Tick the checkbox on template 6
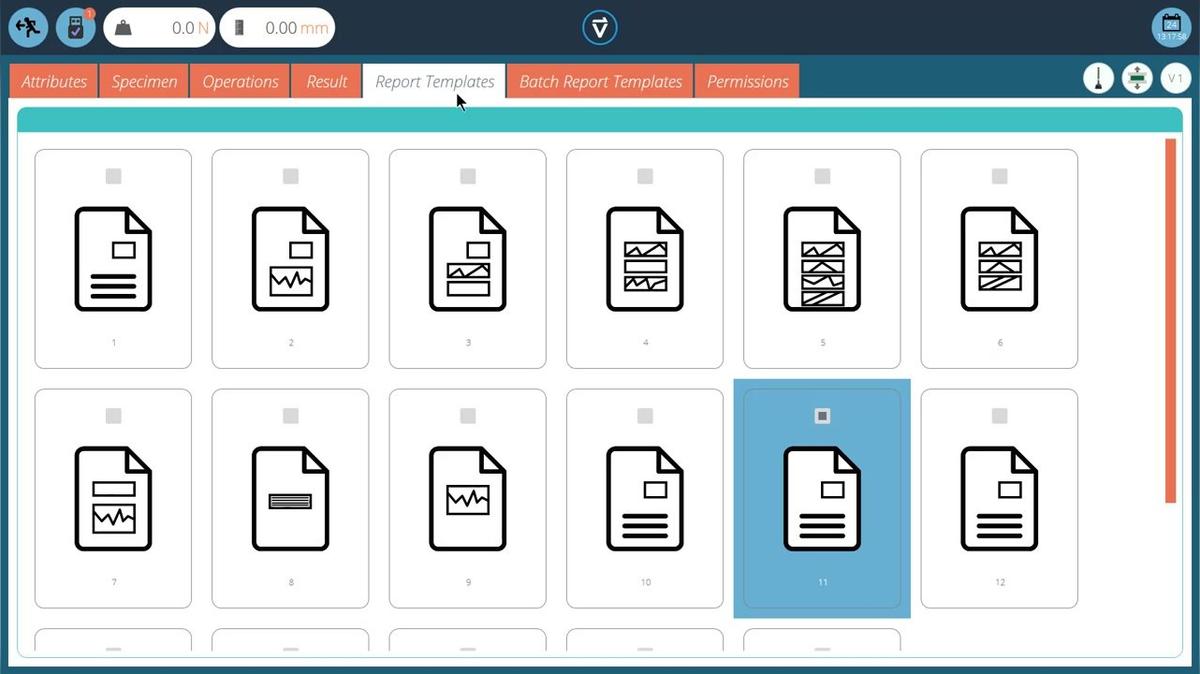Image resolution: width=1200 pixels, height=674 pixels. [1000, 176]
